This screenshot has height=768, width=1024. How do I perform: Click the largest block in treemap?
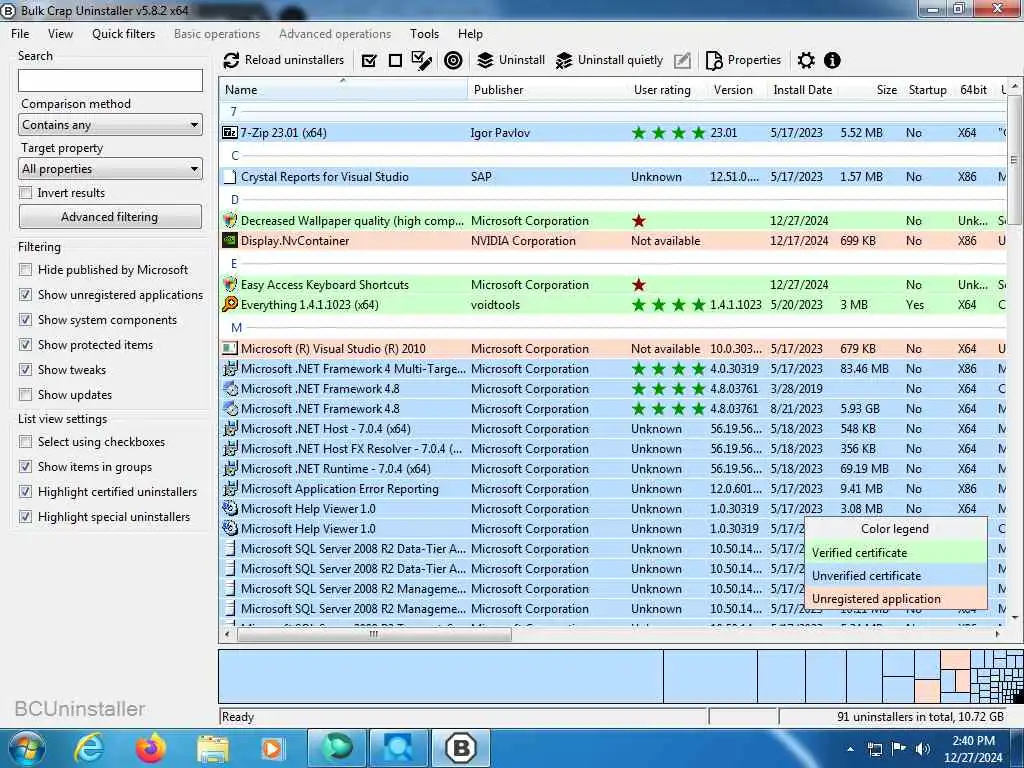point(441,676)
